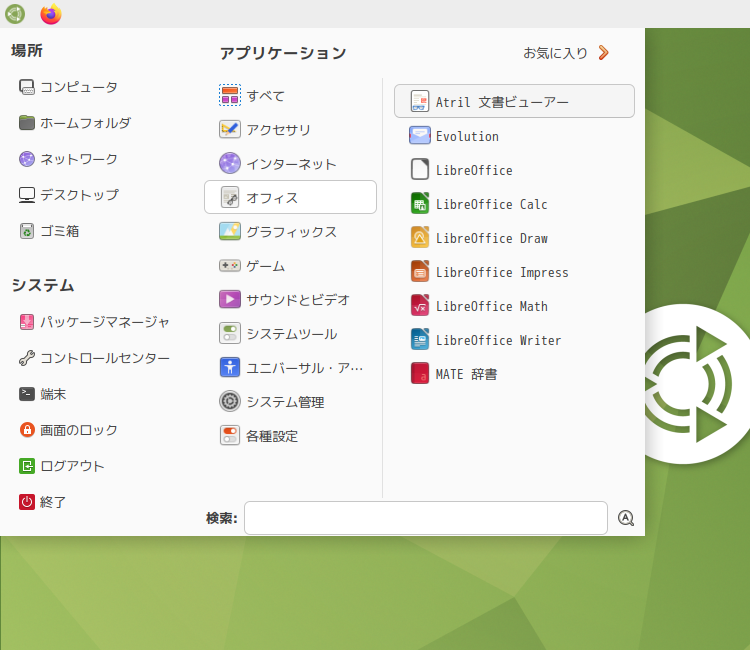Switch to お気に入り favorites view
Image resolution: width=750 pixels, height=650 pixels.
tap(566, 53)
